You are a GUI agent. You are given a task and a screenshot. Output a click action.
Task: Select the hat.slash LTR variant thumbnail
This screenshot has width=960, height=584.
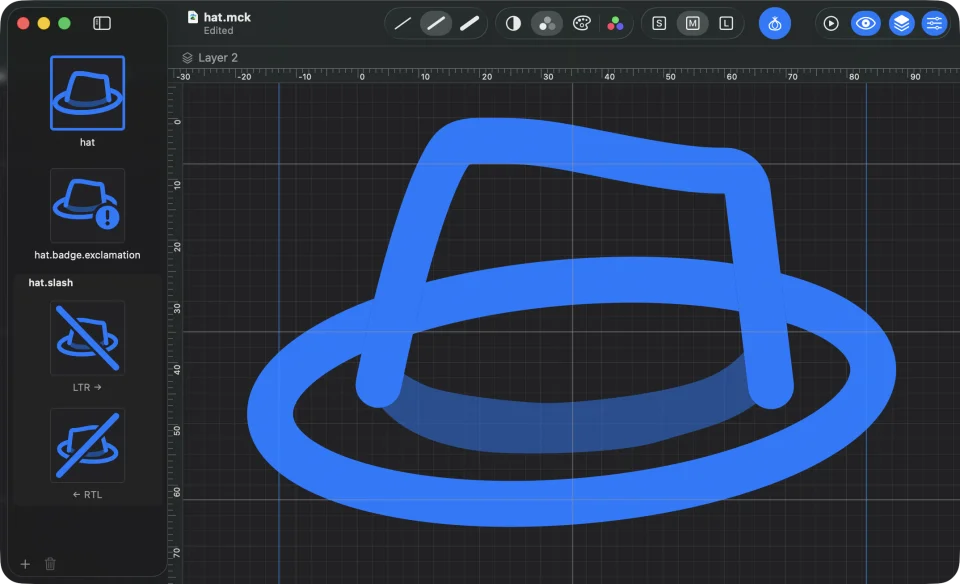click(x=88, y=338)
